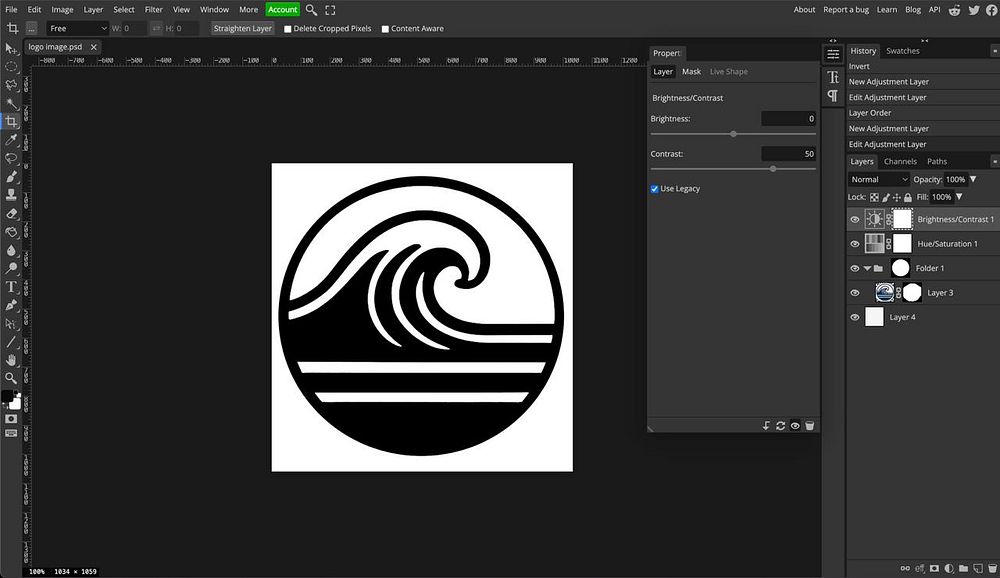This screenshot has height=578, width=1000.
Task: Click the Brightness value input field
Action: pos(788,119)
